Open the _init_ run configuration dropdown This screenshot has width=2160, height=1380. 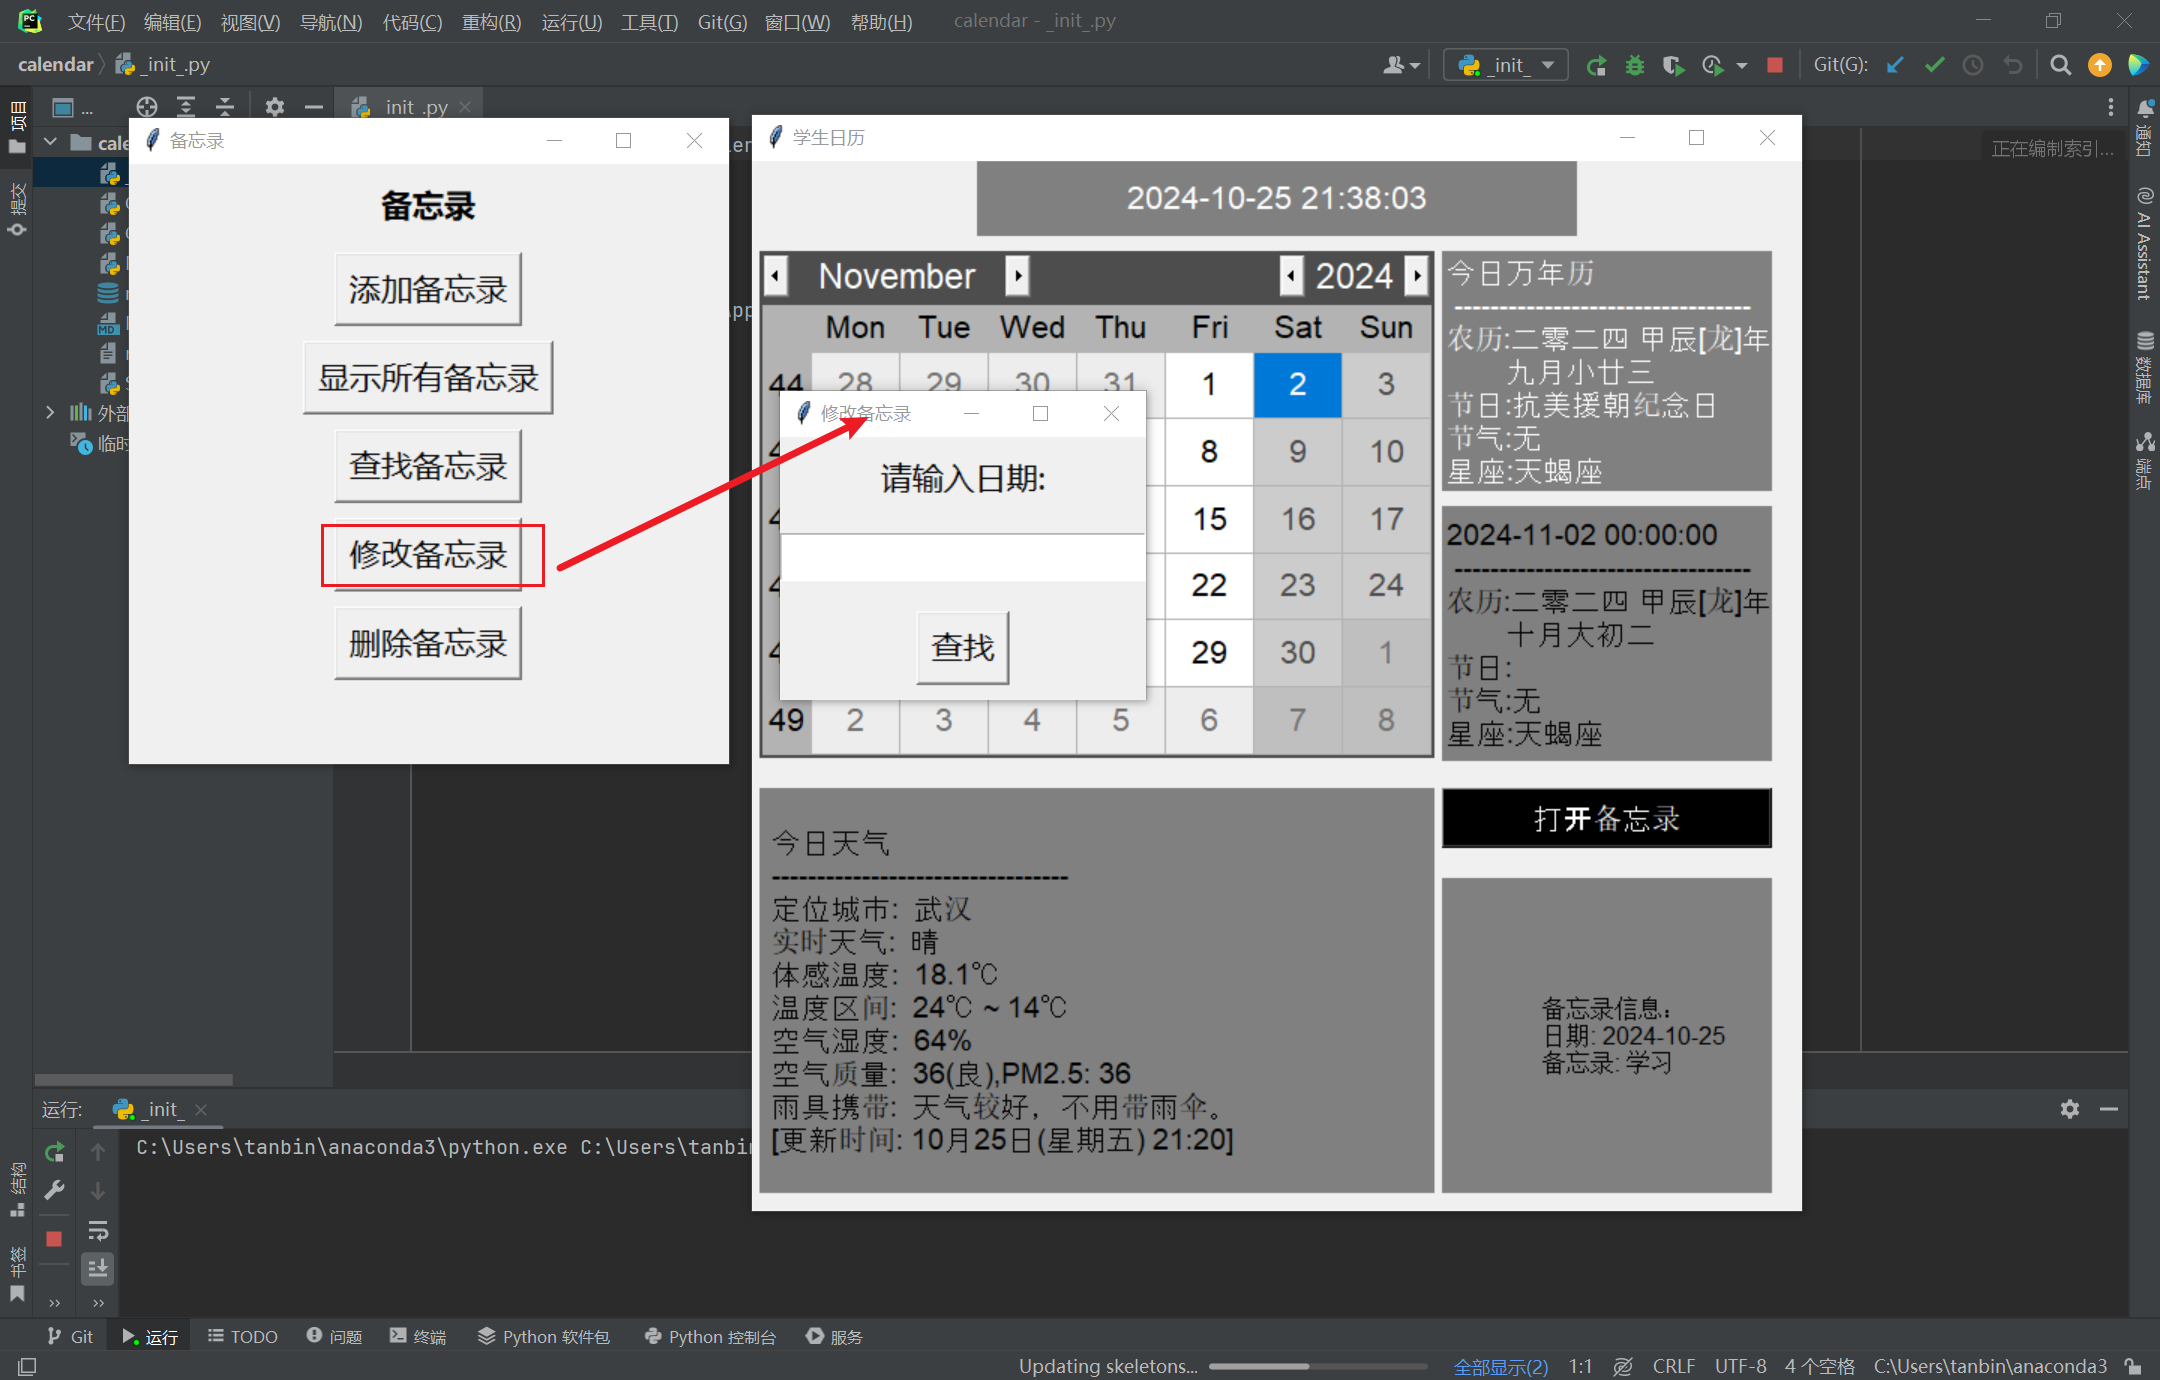click(x=1506, y=66)
